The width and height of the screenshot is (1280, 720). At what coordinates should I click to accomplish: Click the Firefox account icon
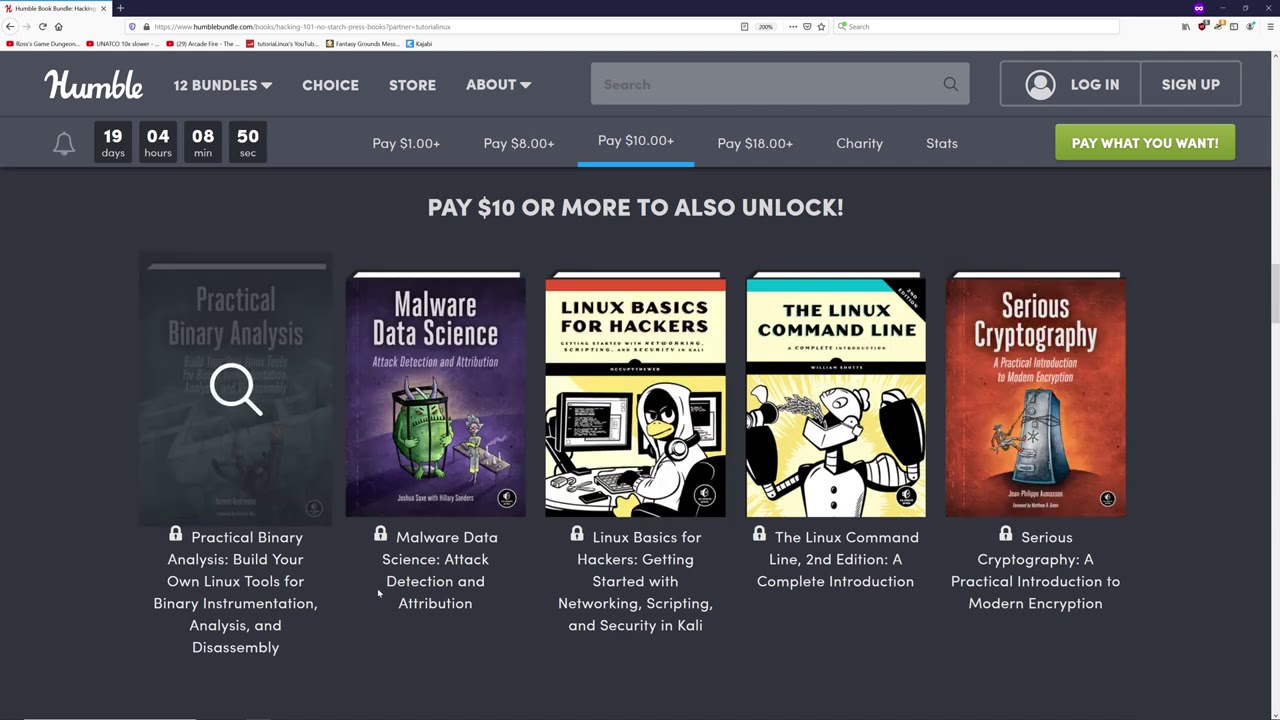point(1250,27)
